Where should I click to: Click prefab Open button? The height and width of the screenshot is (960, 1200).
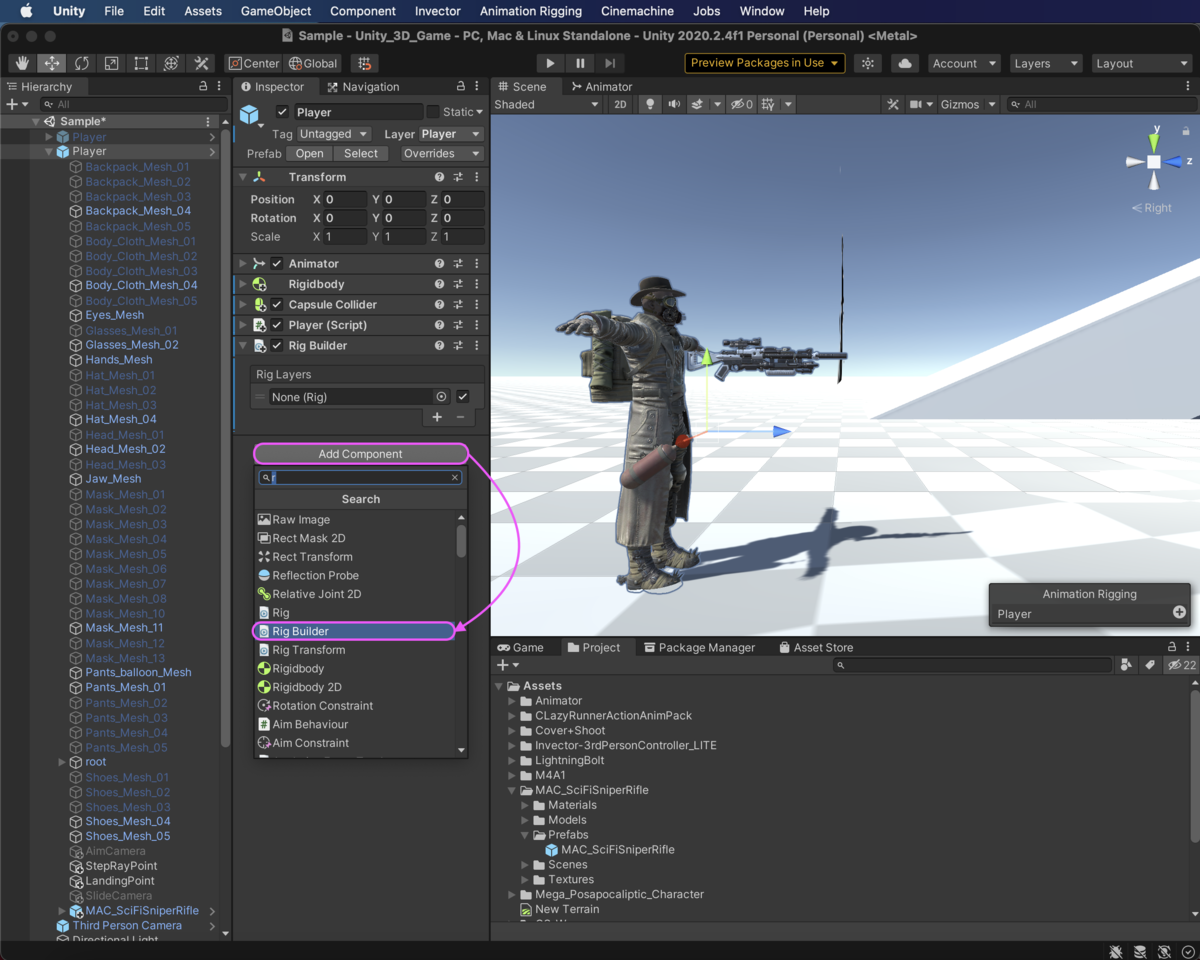[310, 153]
